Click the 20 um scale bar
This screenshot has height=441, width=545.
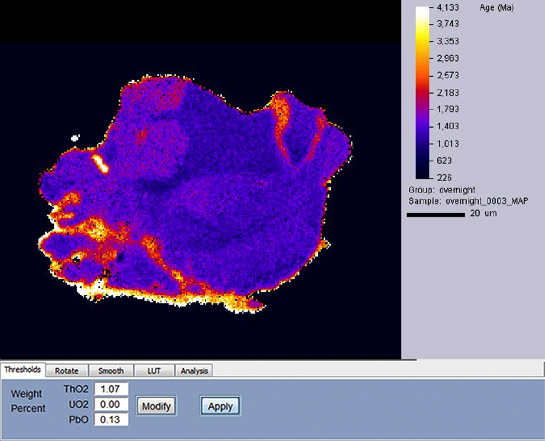tap(436, 215)
